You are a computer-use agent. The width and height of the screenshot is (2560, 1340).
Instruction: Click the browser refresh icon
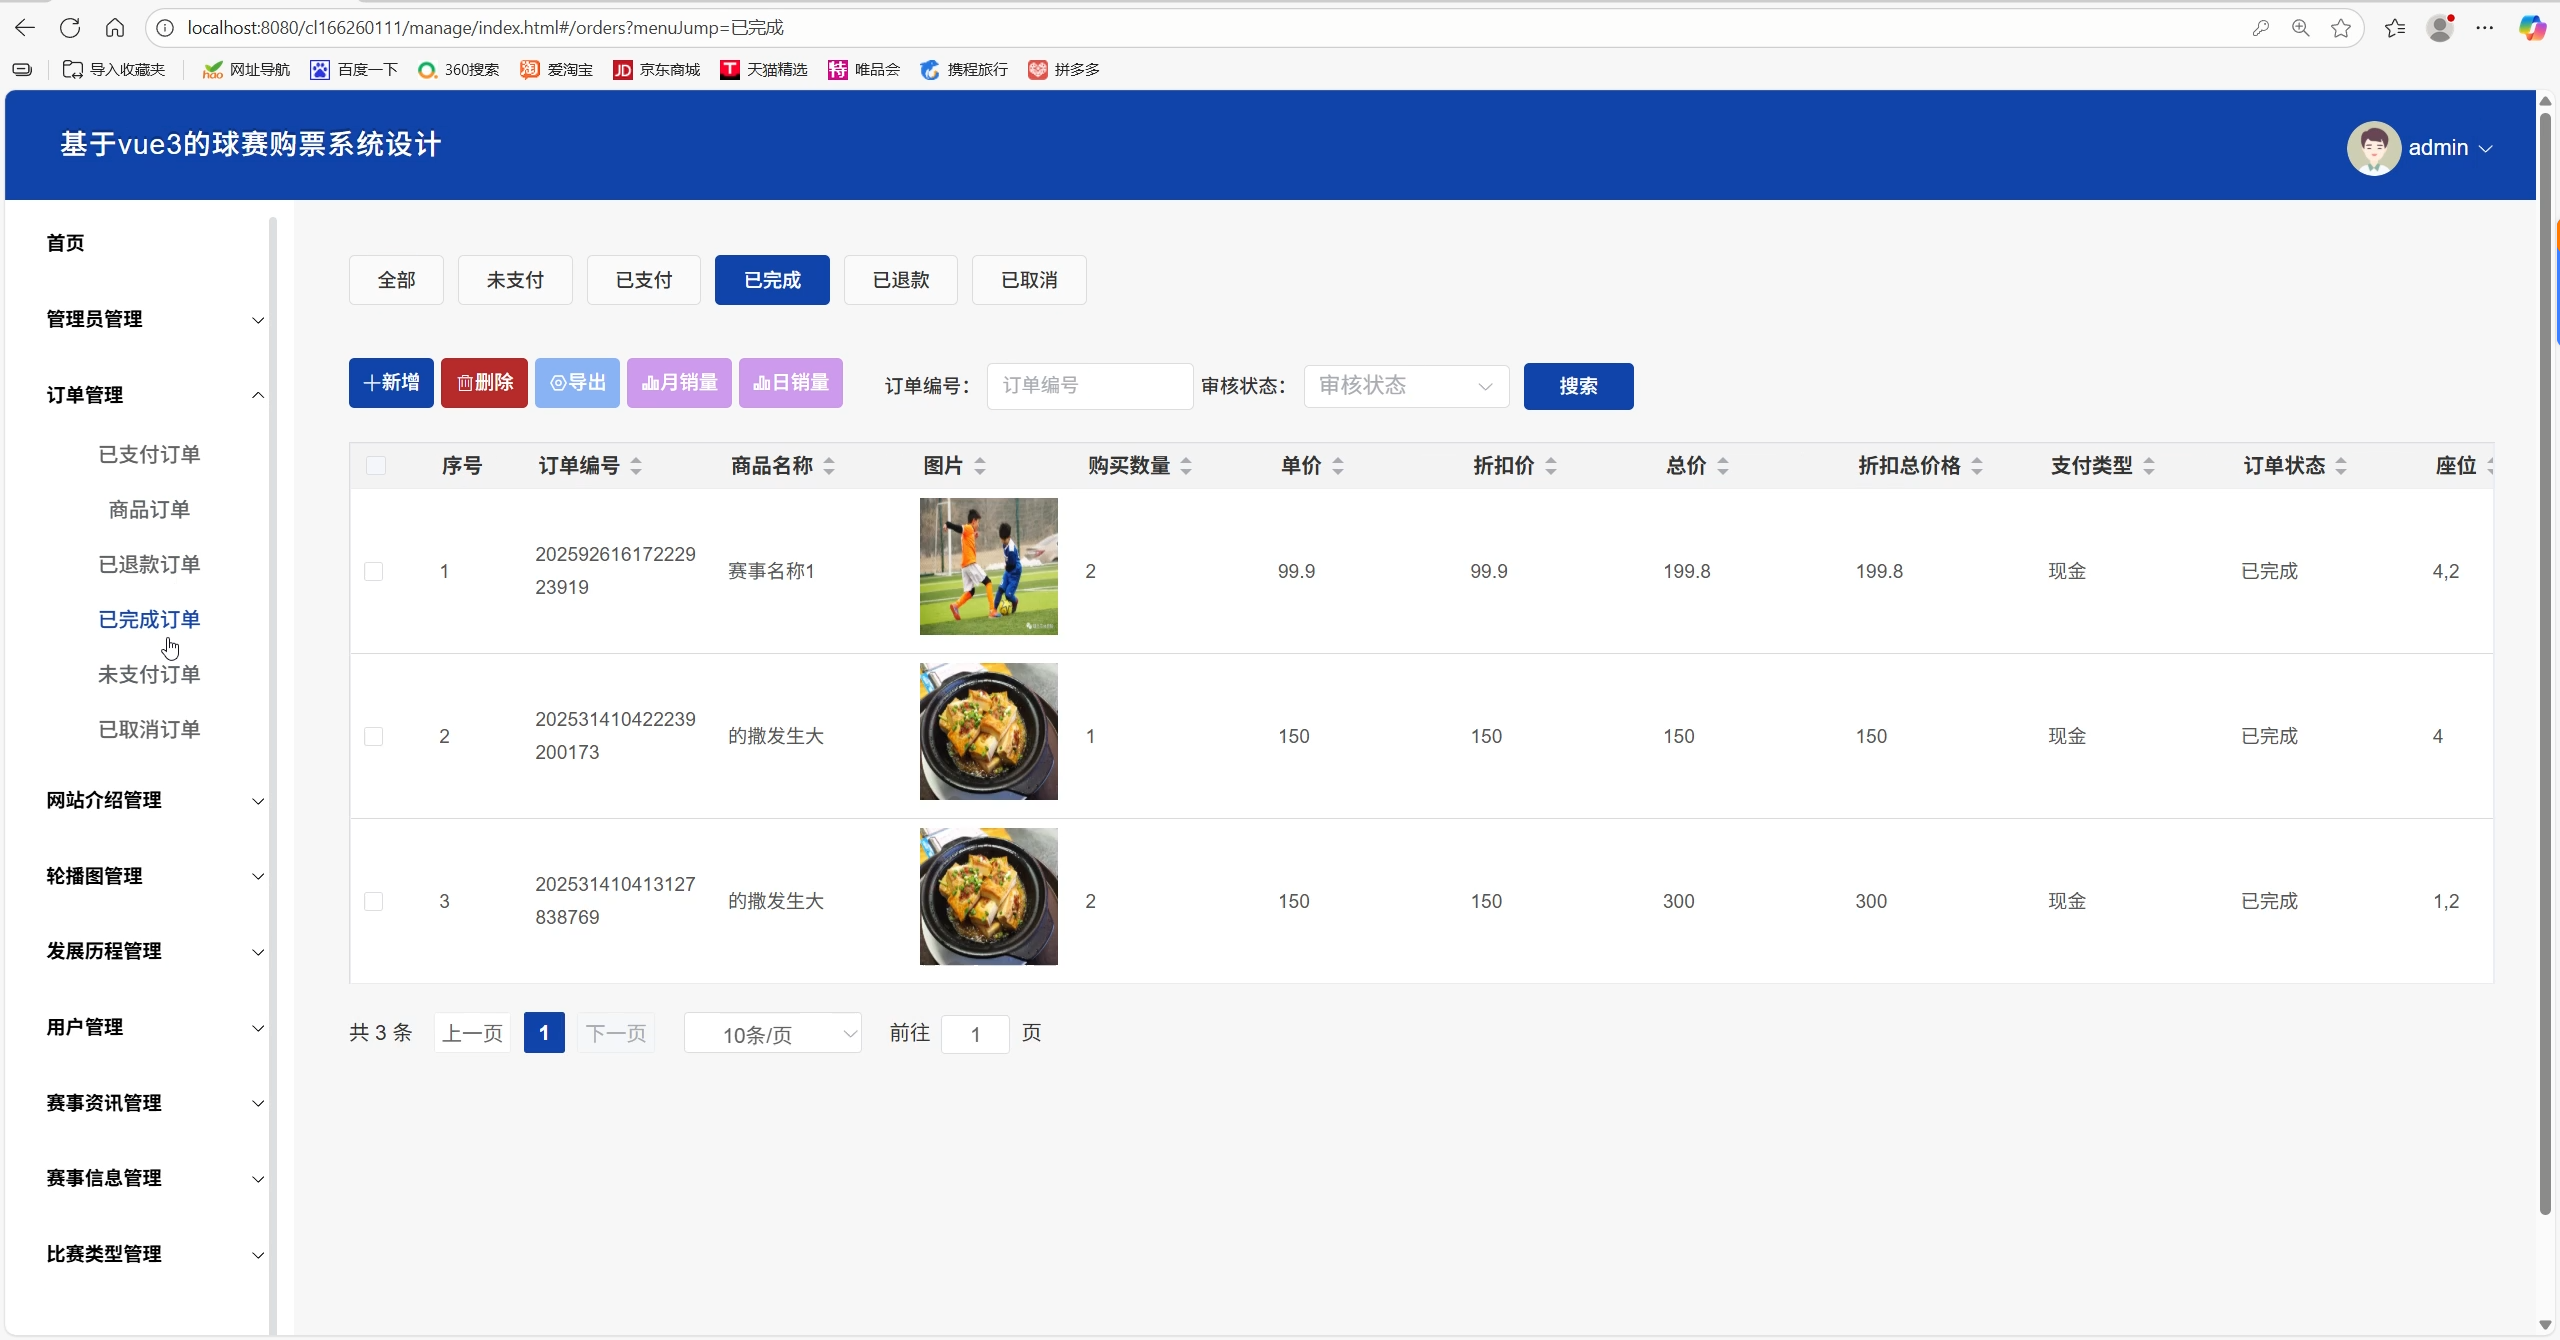click(69, 28)
